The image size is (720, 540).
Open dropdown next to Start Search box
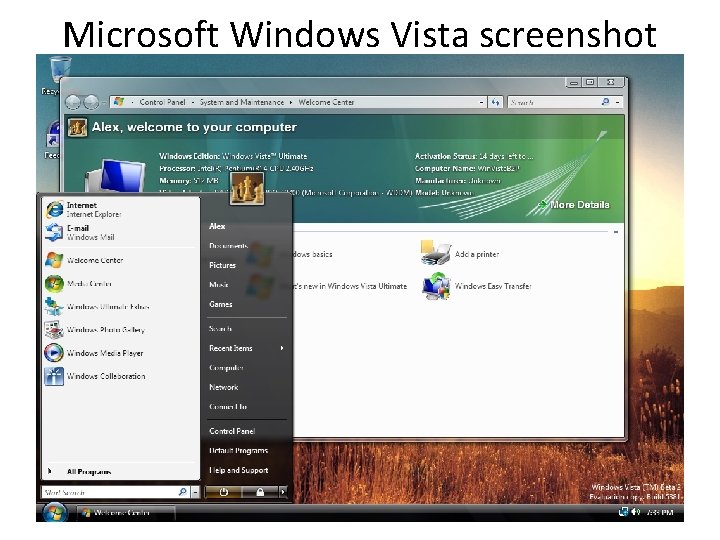click(196, 492)
